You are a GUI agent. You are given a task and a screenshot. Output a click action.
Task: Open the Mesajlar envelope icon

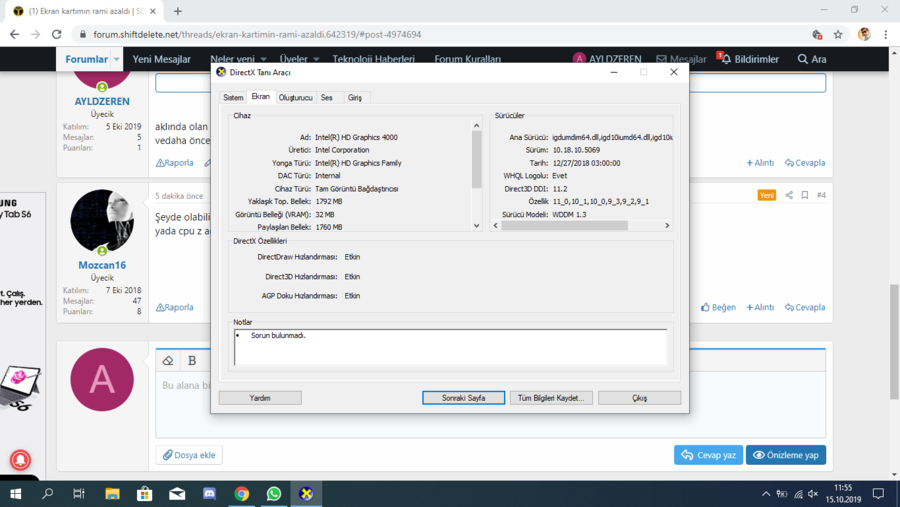661,59
